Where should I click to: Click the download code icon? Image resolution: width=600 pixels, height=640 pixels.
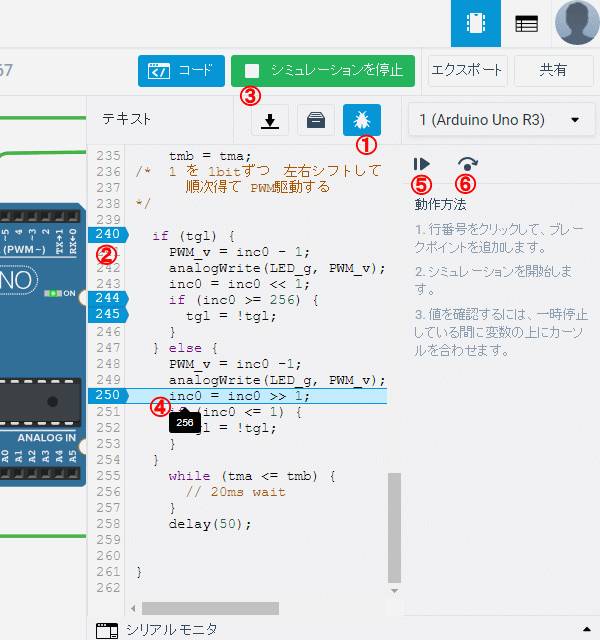point(269,120)
